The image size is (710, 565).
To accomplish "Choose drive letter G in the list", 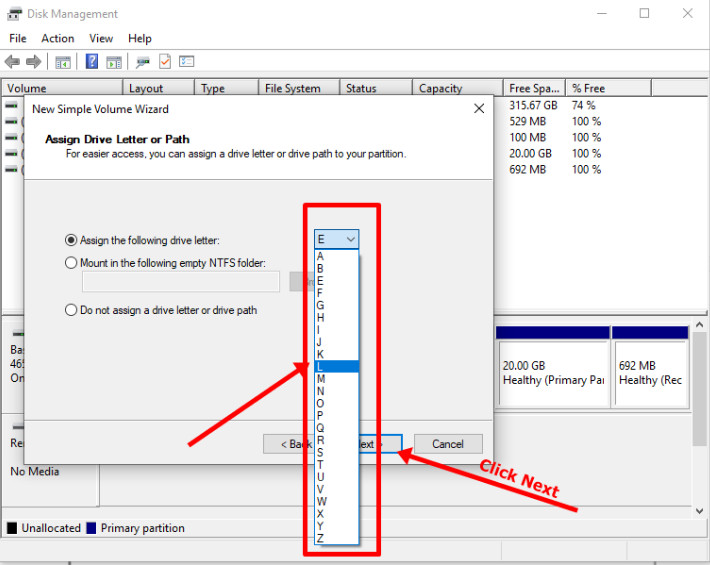I will click(336, 305).
